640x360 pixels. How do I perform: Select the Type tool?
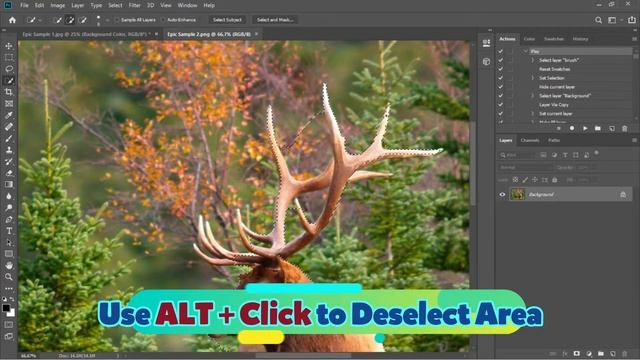click(x=9, y=231)
